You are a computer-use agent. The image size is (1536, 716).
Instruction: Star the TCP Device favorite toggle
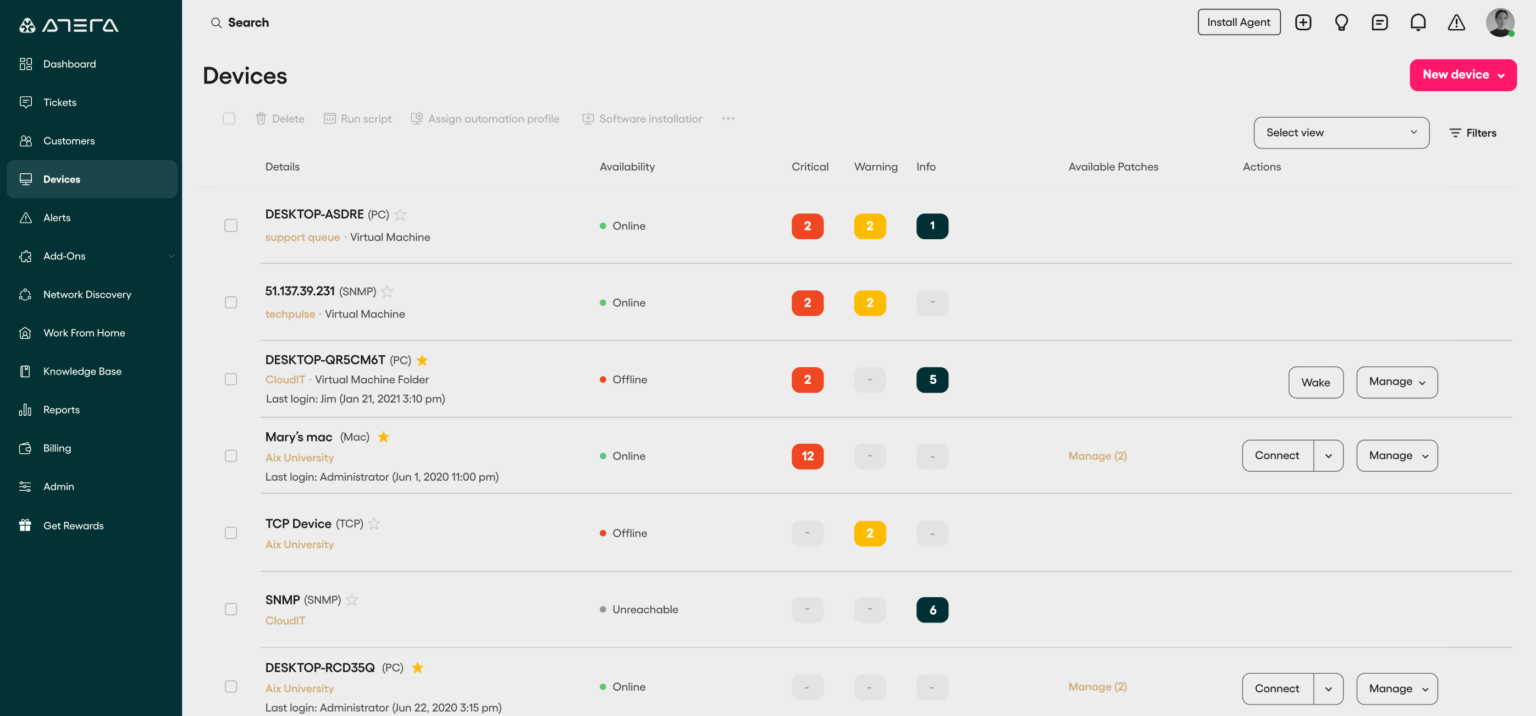coord(373,523)
